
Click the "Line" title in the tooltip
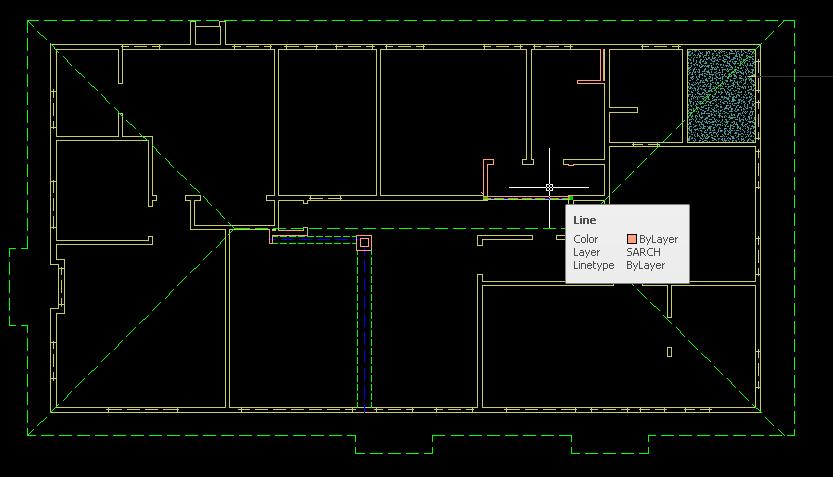click(584, 220)
